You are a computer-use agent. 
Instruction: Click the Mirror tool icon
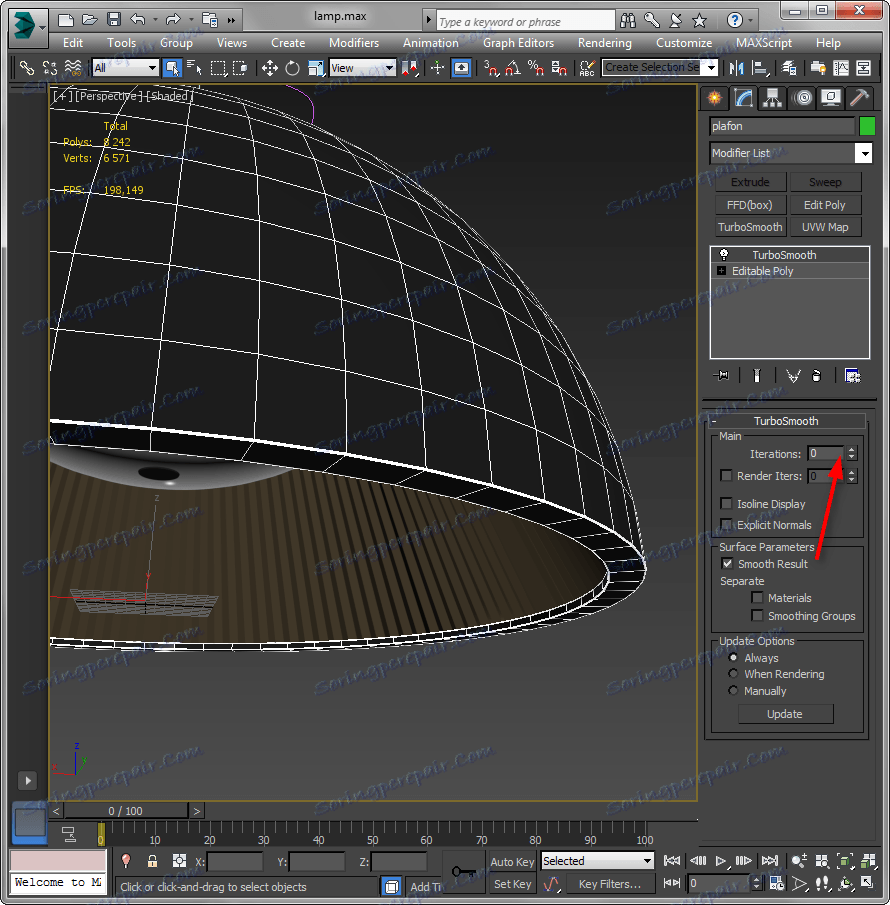pos(738,68)
